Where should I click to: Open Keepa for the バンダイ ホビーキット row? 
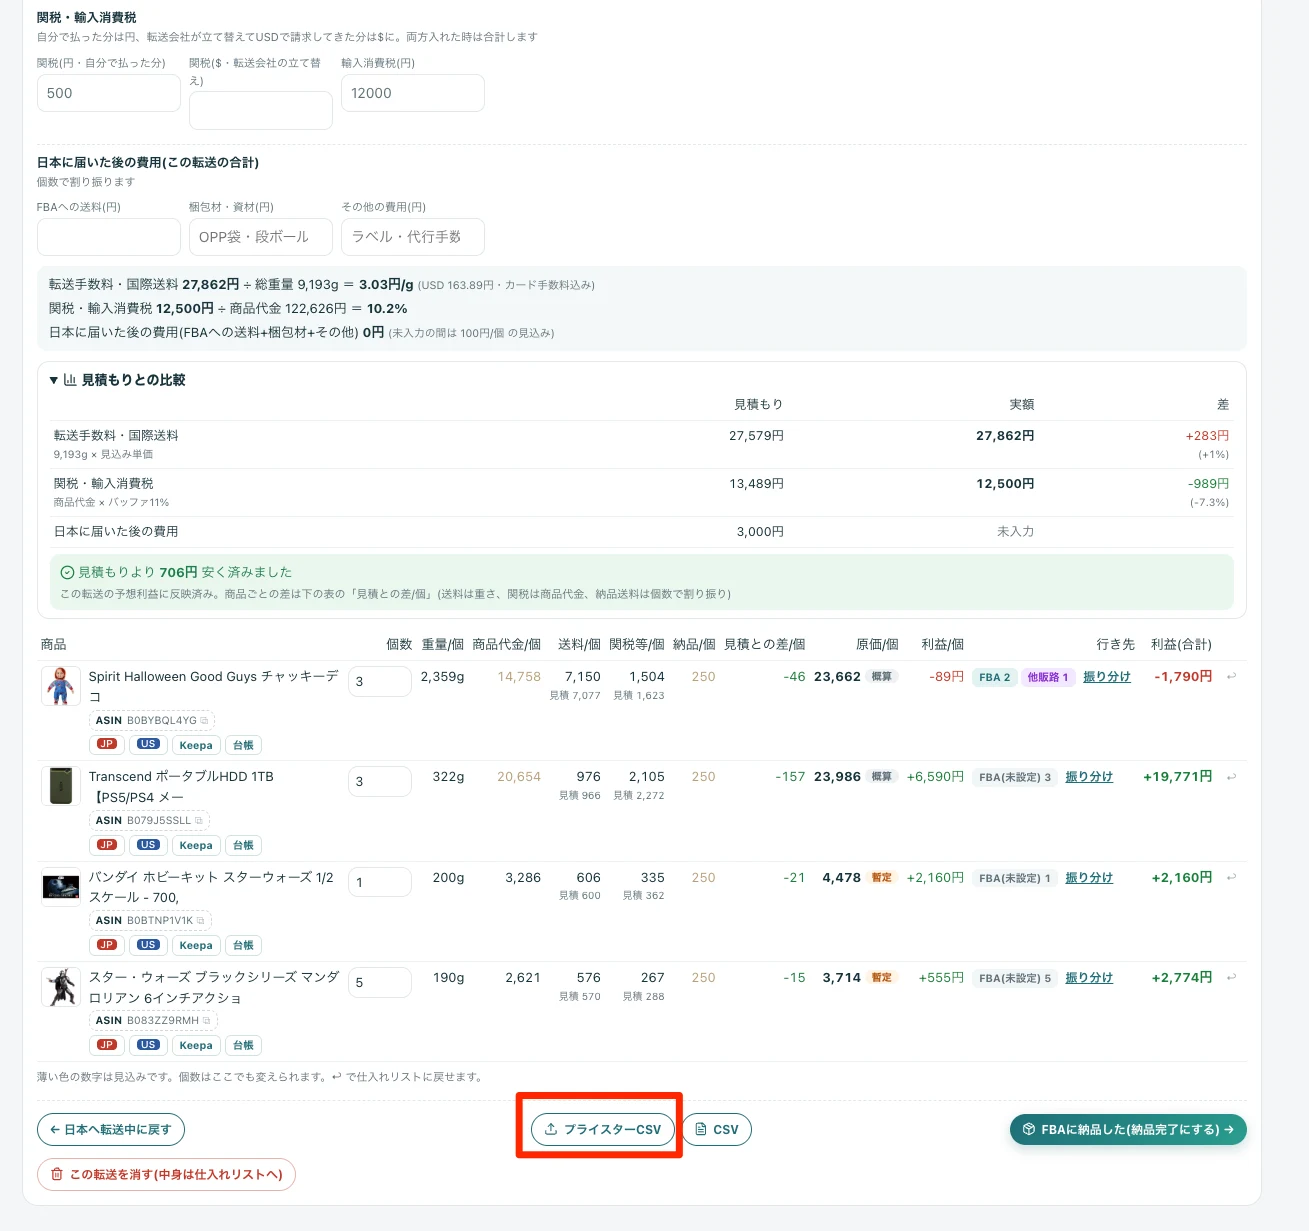click(x=196, y=945)
